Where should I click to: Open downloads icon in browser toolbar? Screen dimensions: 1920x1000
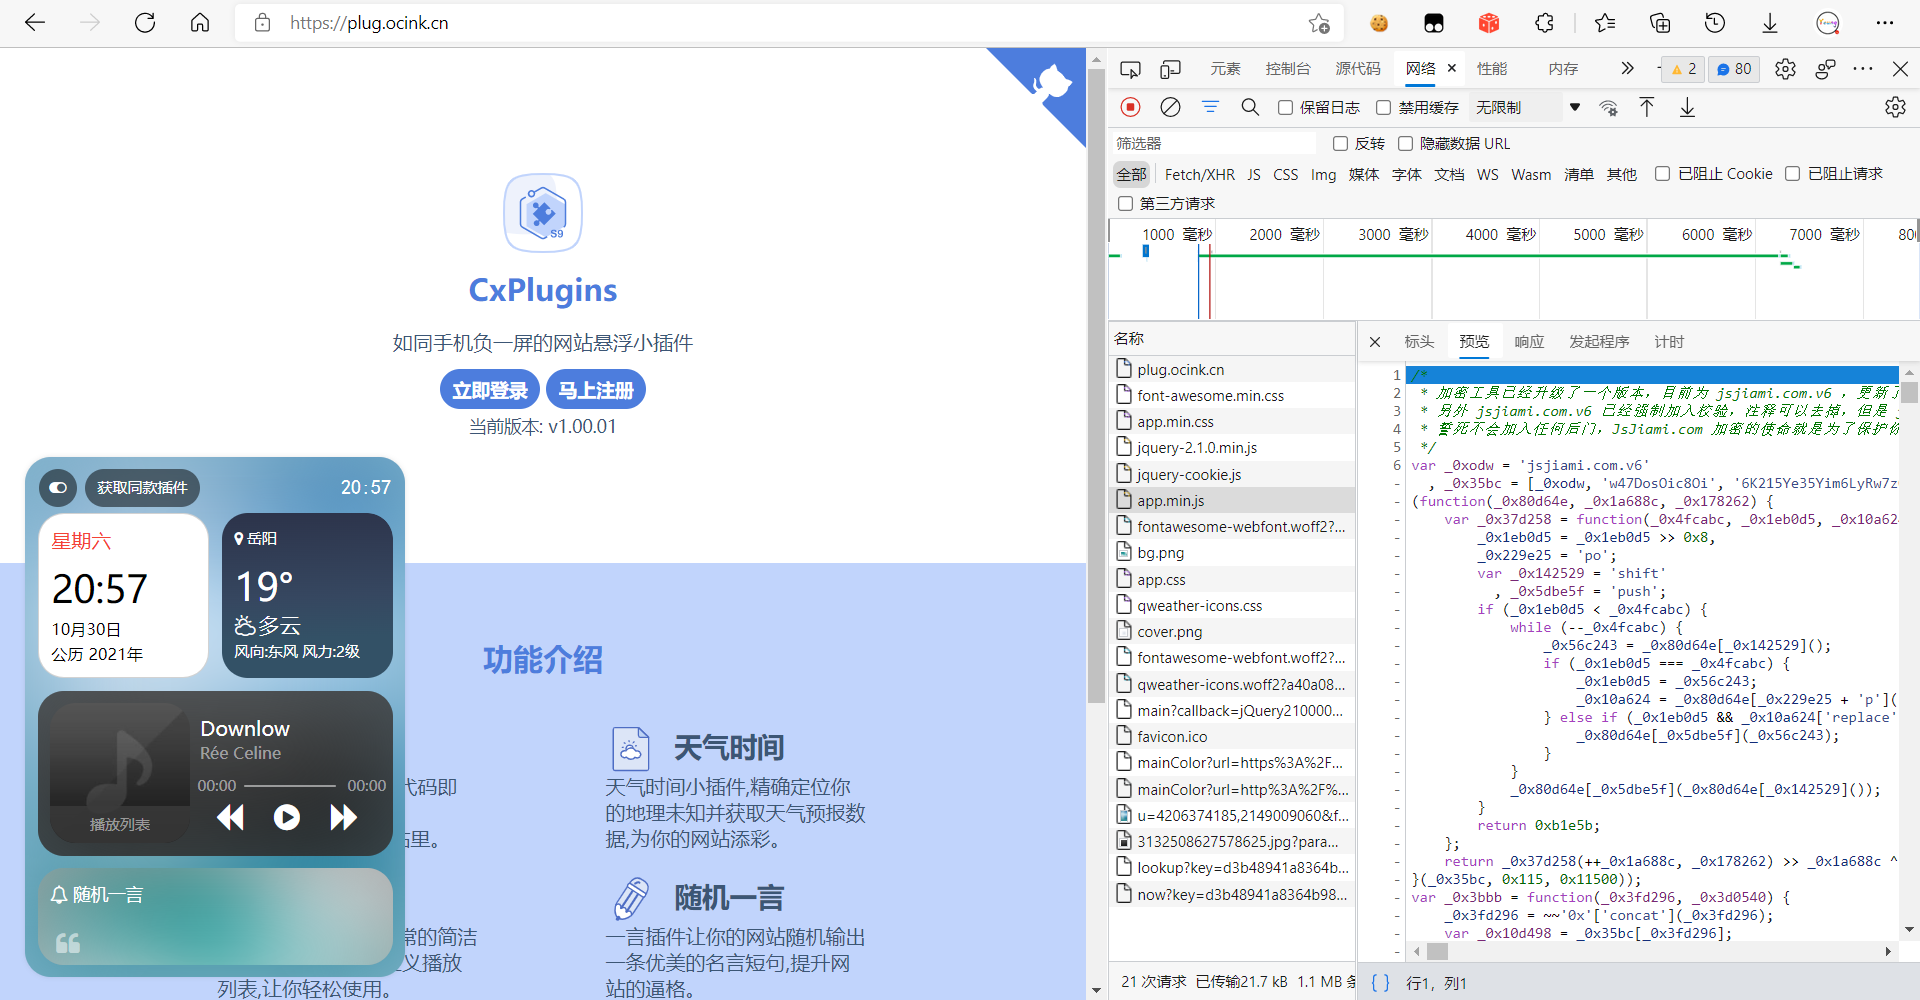point(1770,23)
